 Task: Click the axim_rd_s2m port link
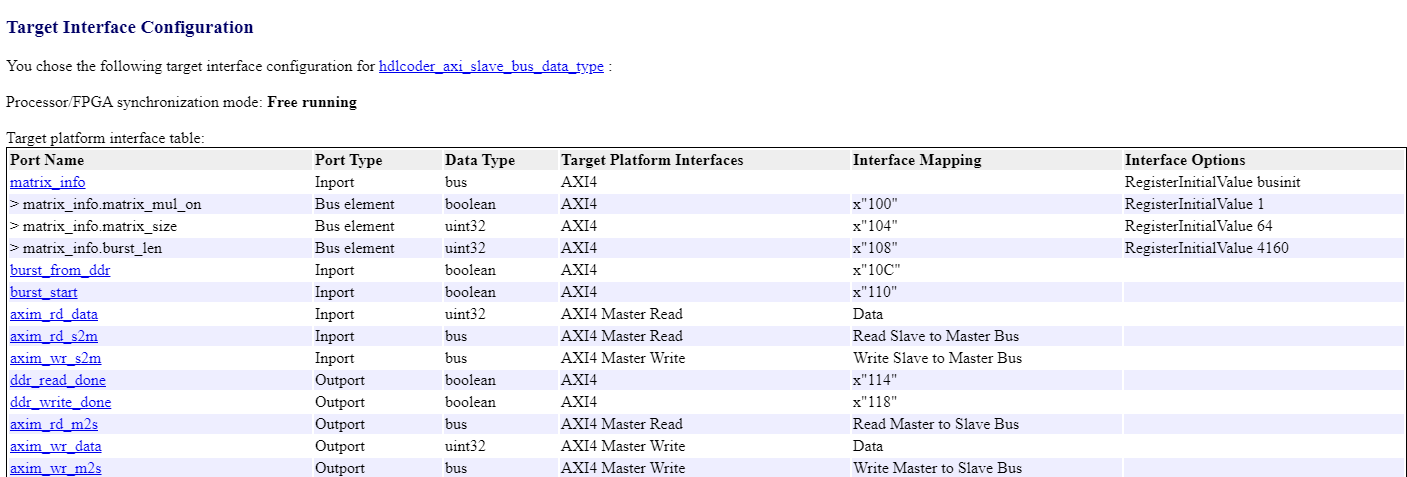pos(54,336)
